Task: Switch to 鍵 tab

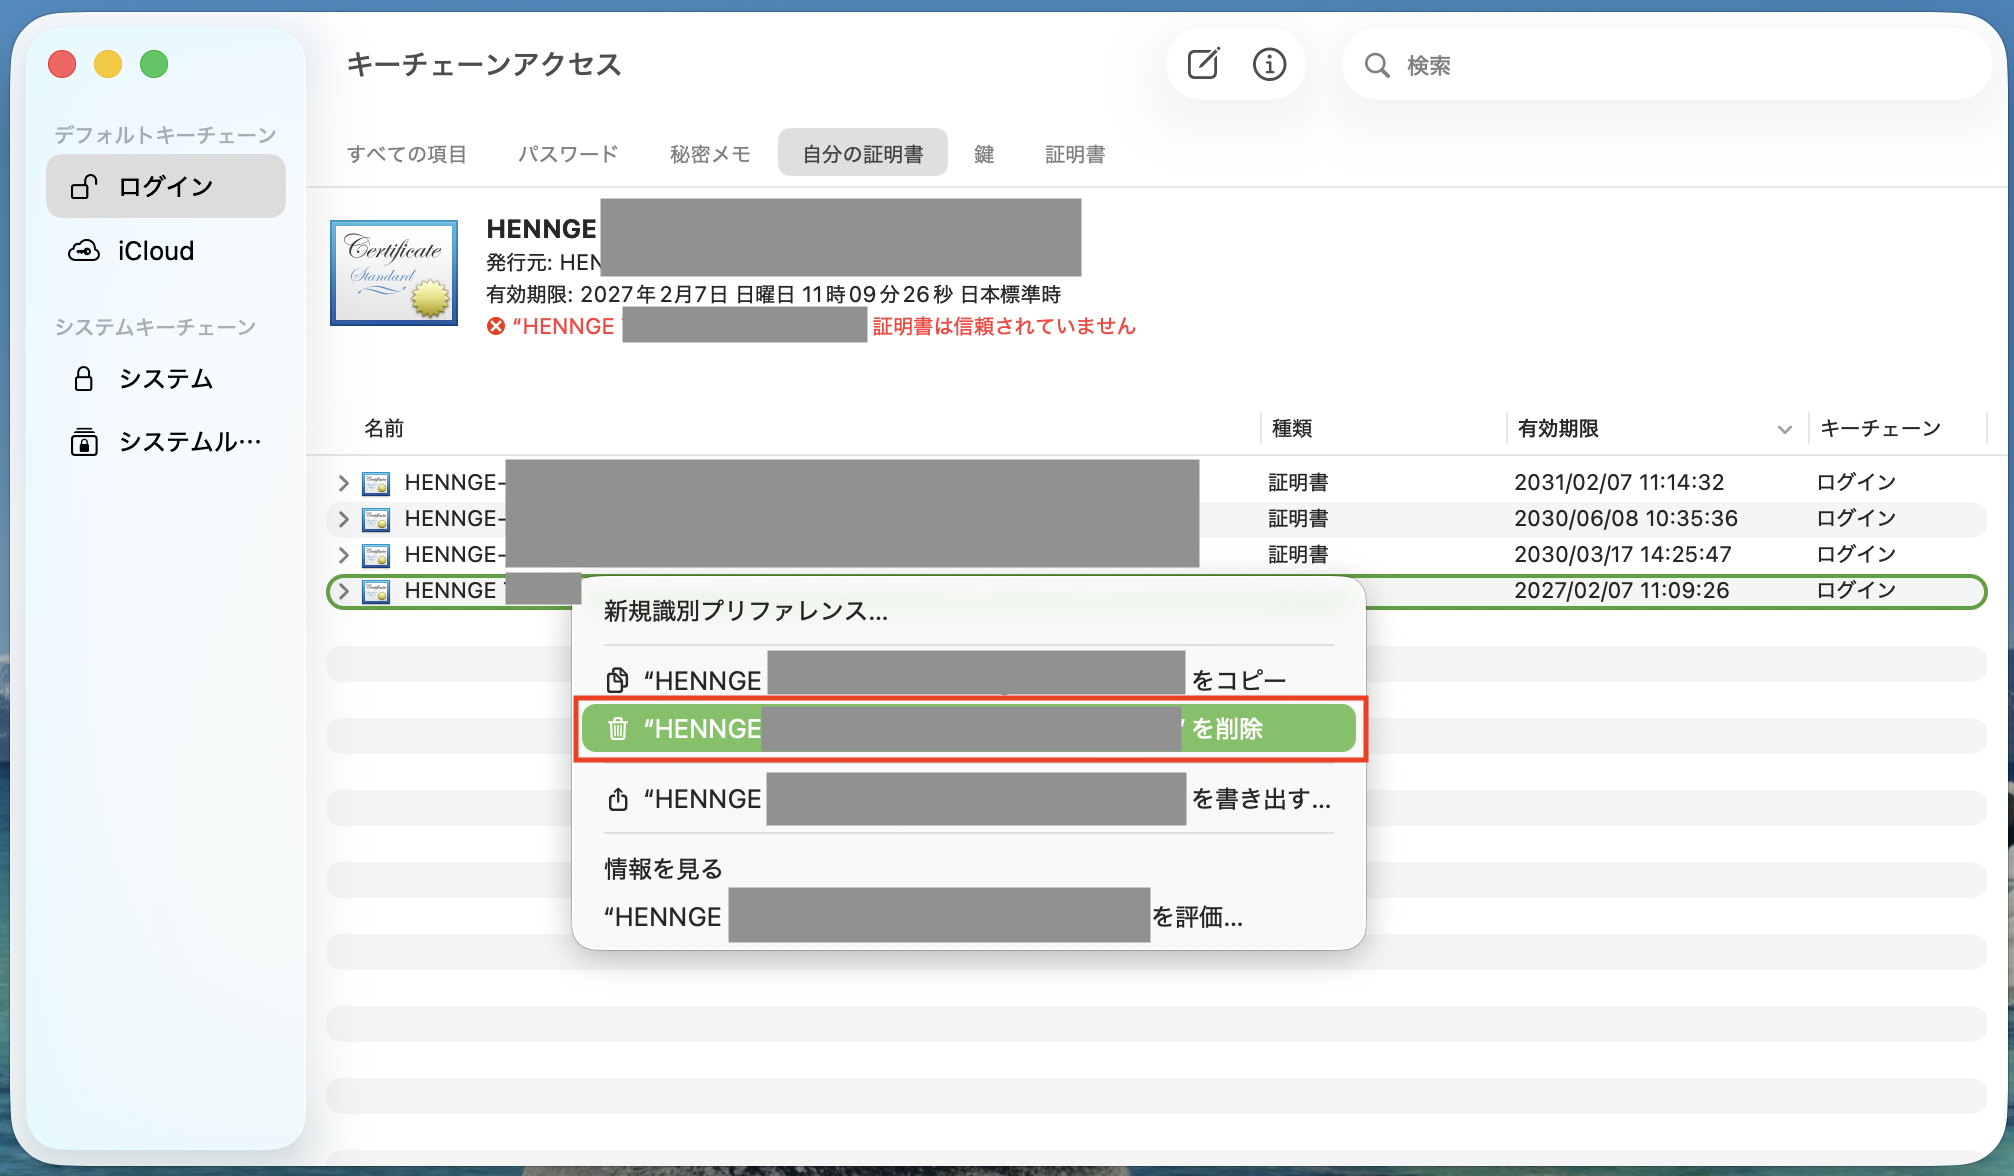Action: [984, 154]
